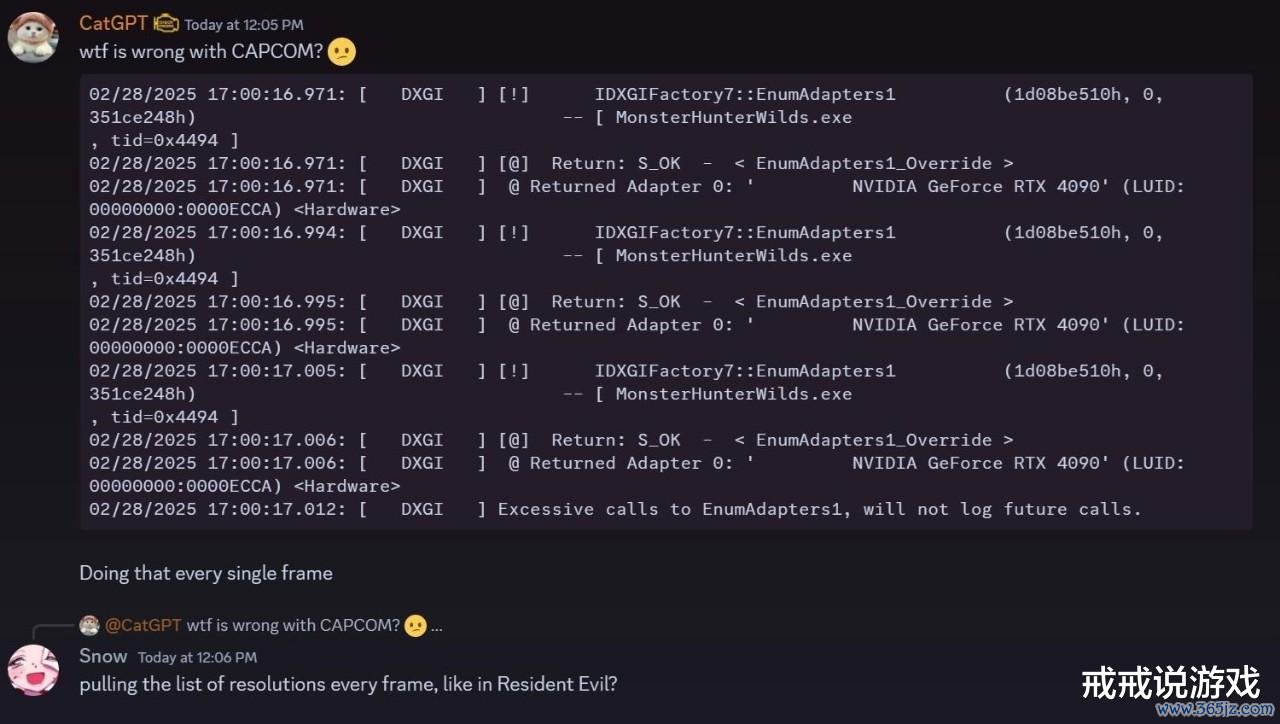The height and width of the screenshot is (724, 1280).
Task: Click the confused emoji in the reply preview
Action: pyautogui.click(x=415, y=626)
